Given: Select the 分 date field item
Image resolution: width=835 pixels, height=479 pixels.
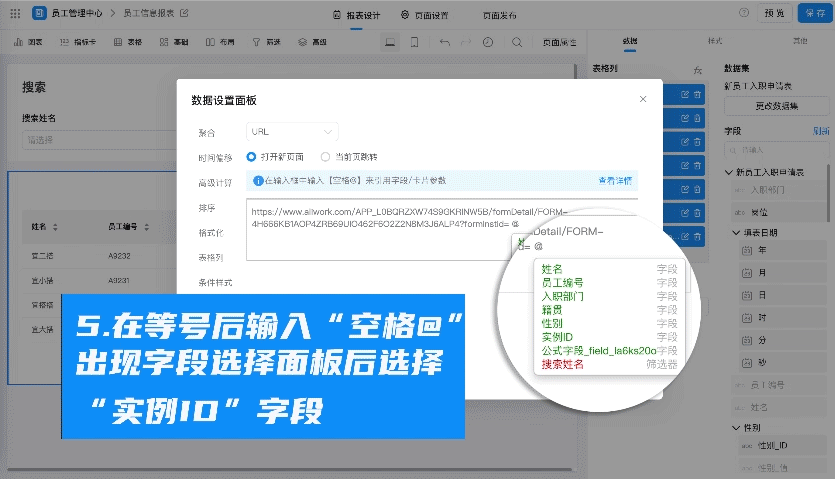Looking at the screenshot, I should tap(783, 340).
